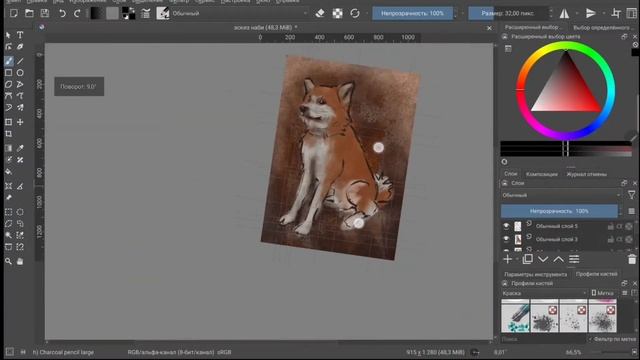The image size is (640, 360).
Task: Toggle lock on Обычный слой 5
Action: [611, 226]
